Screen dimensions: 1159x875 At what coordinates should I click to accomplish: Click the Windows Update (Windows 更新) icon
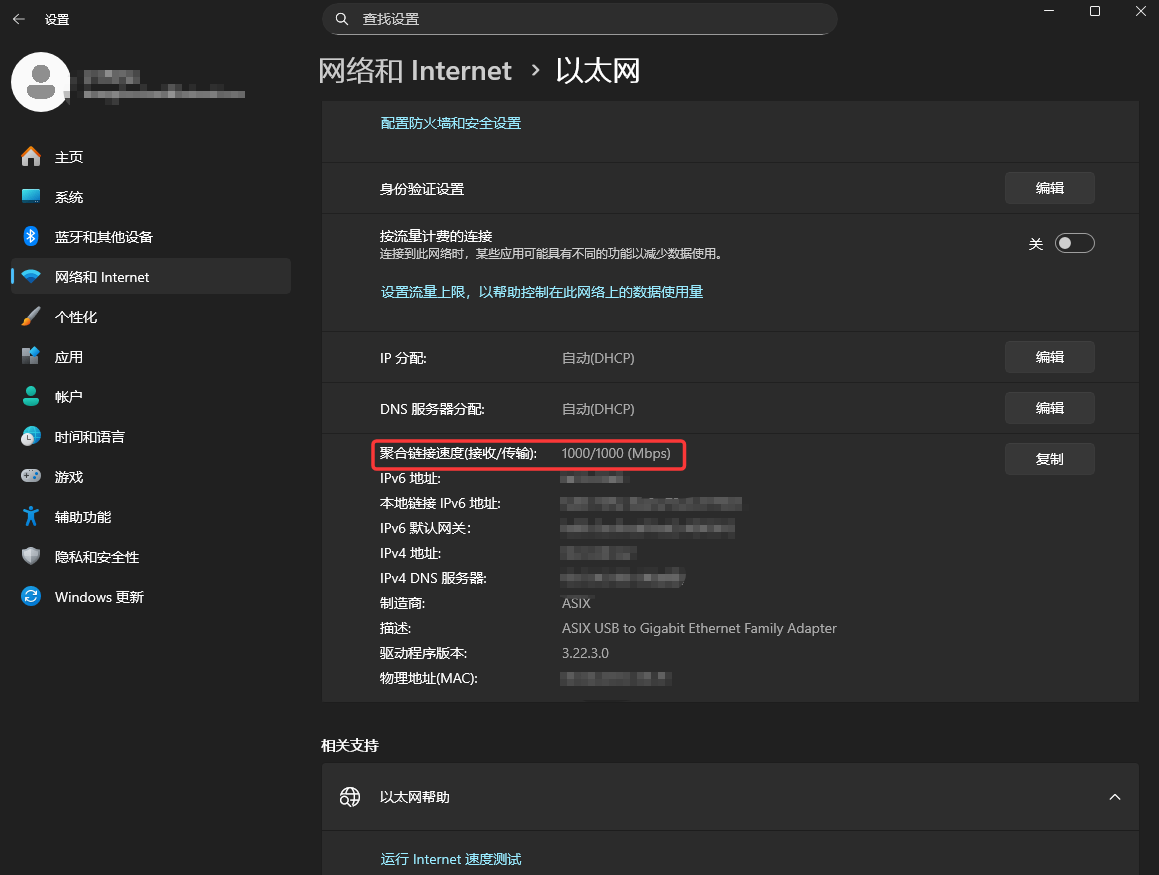[31, 597]
